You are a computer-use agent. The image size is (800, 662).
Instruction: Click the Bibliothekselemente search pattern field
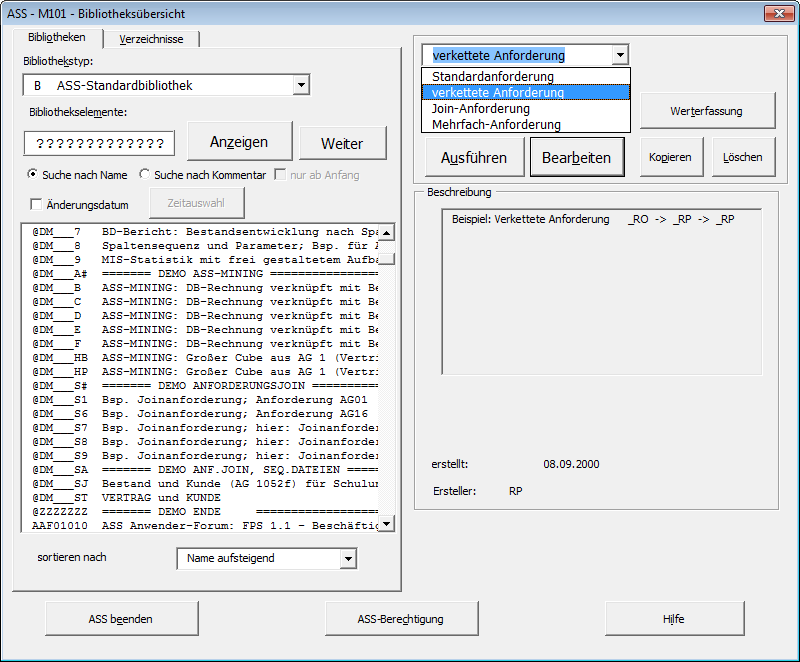[99, 143]
